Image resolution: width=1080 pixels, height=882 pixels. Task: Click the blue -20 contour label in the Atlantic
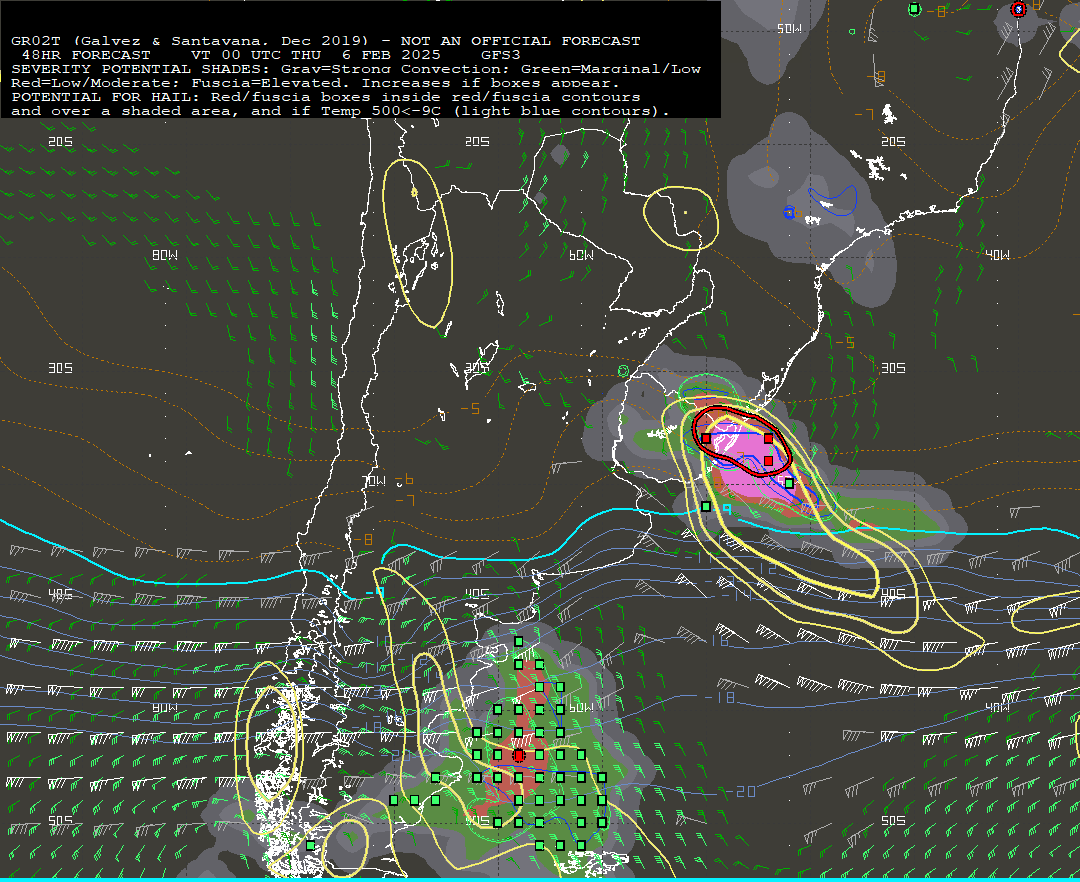pos(740,792)
